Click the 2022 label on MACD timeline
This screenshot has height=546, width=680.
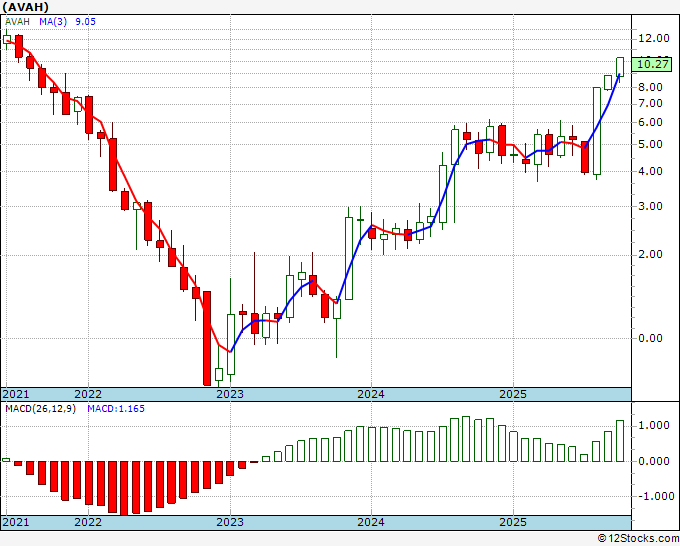[x=88, y=522]
